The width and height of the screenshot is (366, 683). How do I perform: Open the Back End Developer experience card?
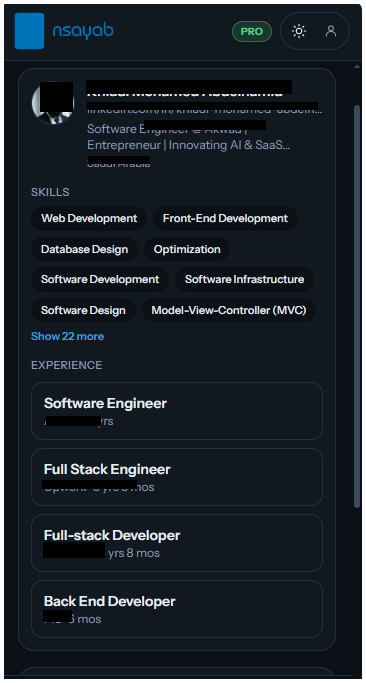pos(177,609)
